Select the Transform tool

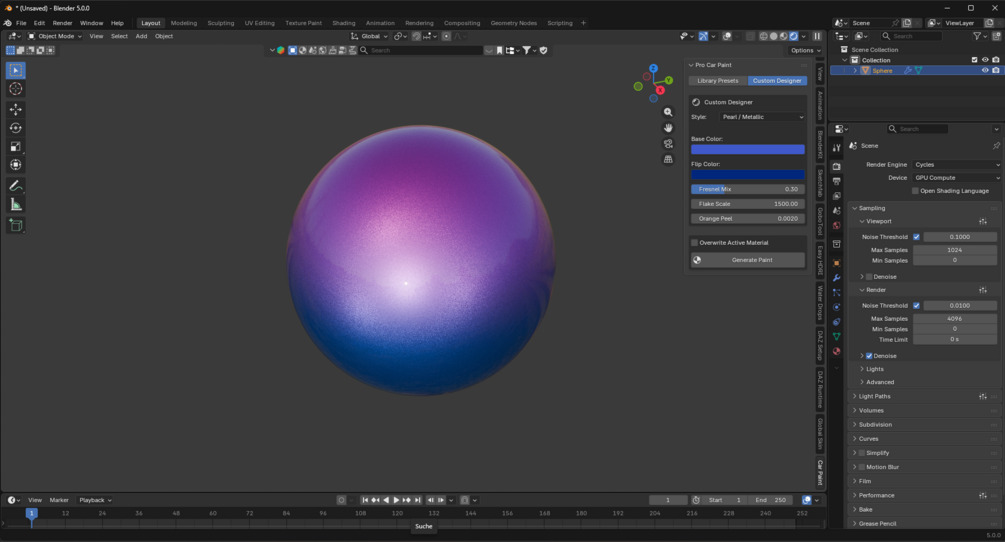[16, 165]
